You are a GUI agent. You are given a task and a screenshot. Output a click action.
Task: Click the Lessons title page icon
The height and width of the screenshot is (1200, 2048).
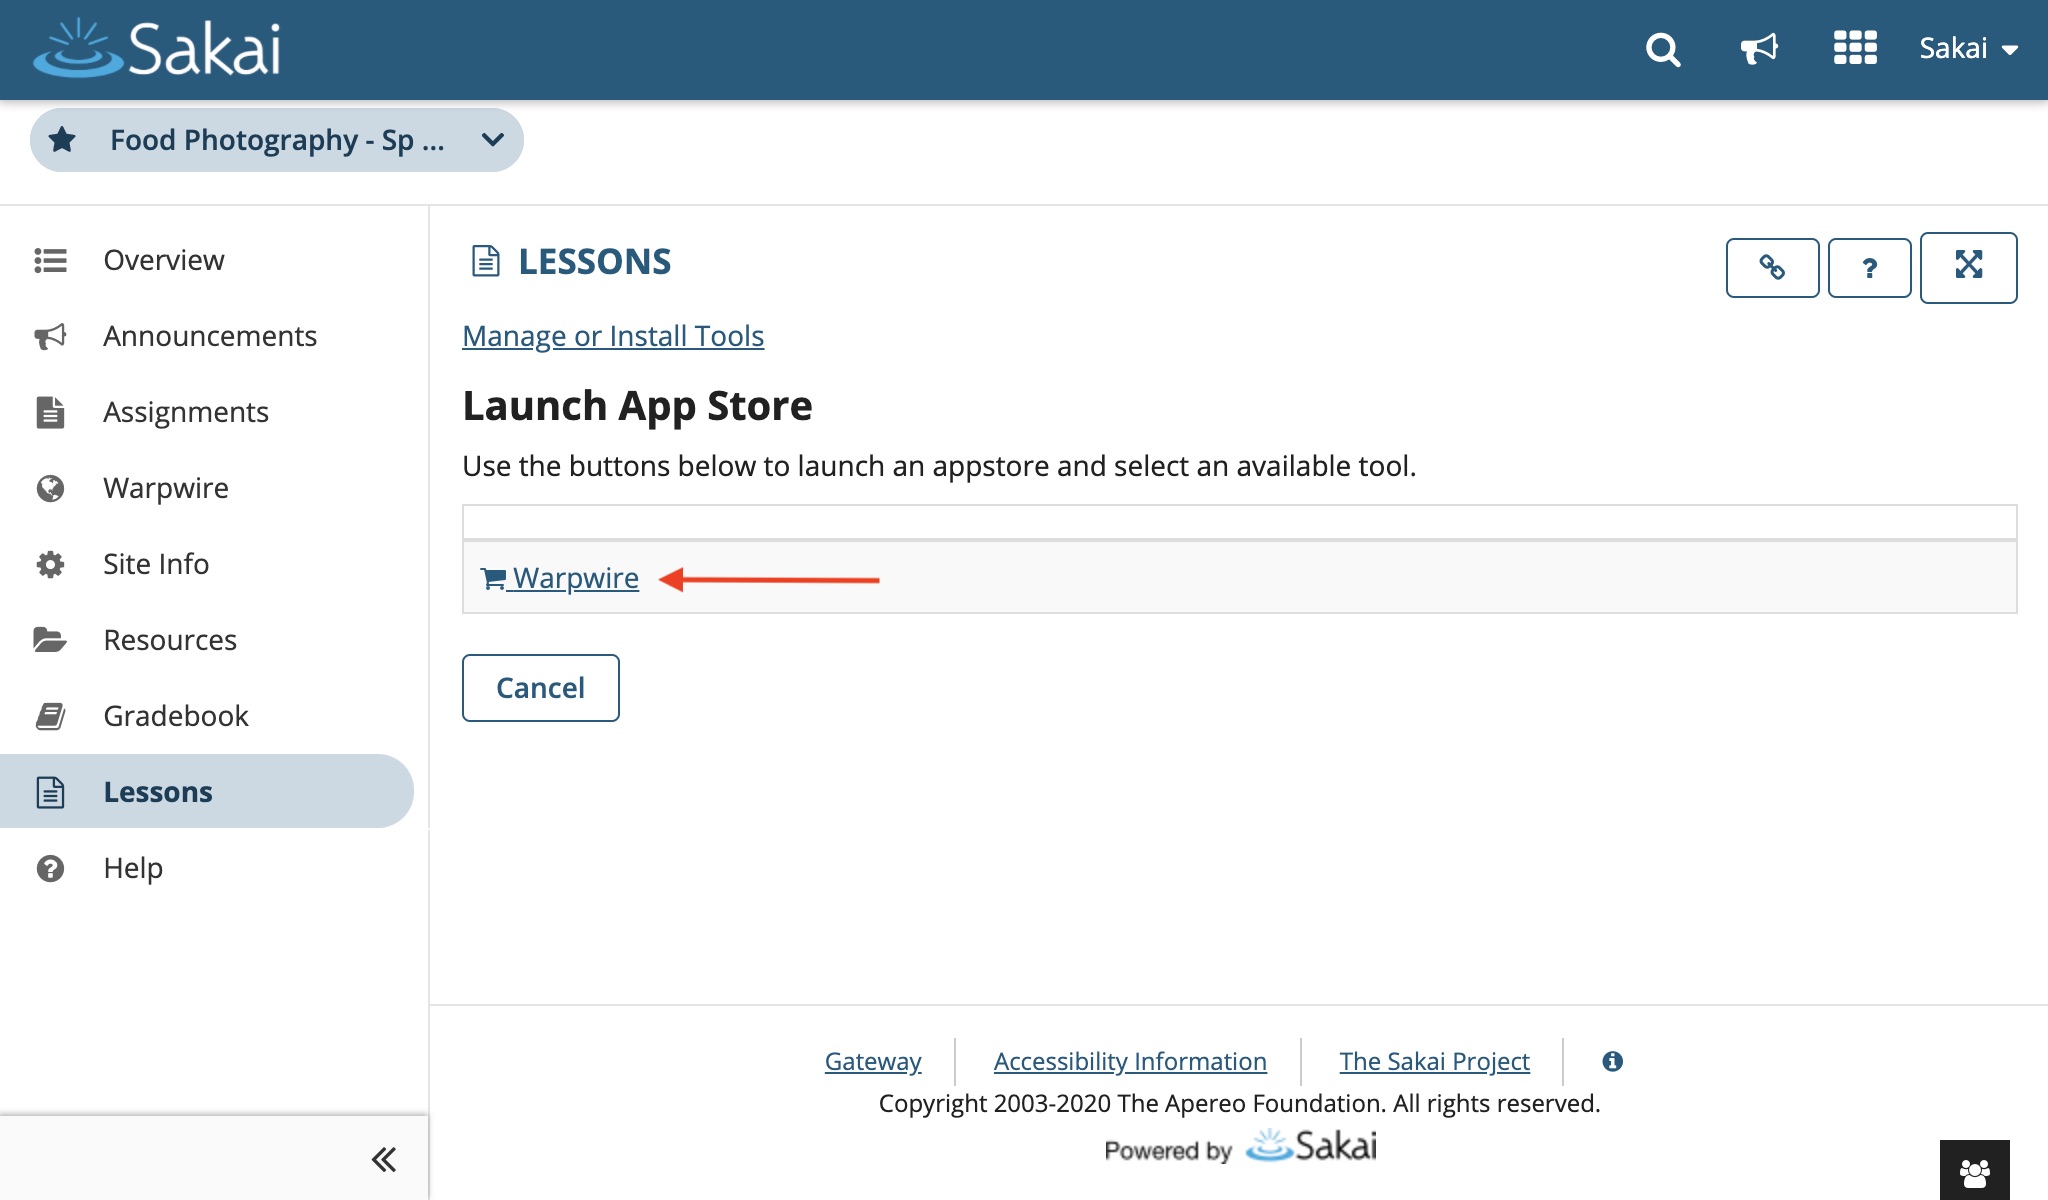click(x=486, y=261)
